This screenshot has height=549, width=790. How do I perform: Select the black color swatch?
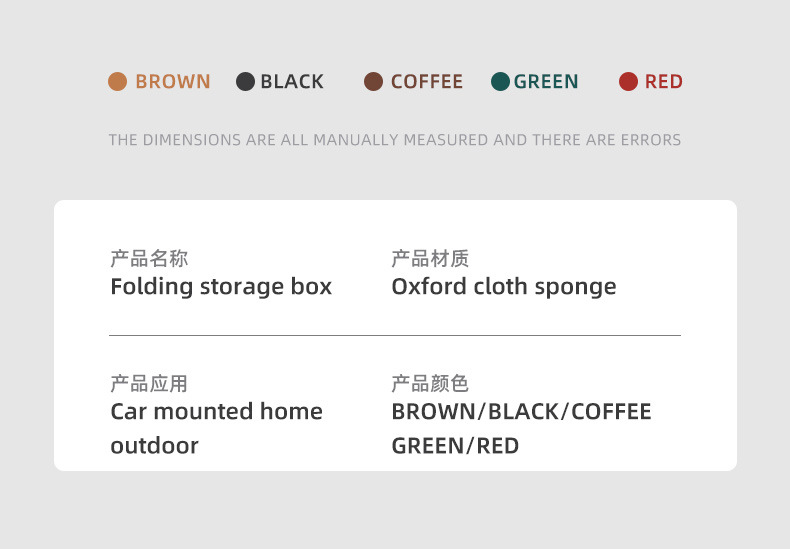pyautogui.click(x=245, y=82)
